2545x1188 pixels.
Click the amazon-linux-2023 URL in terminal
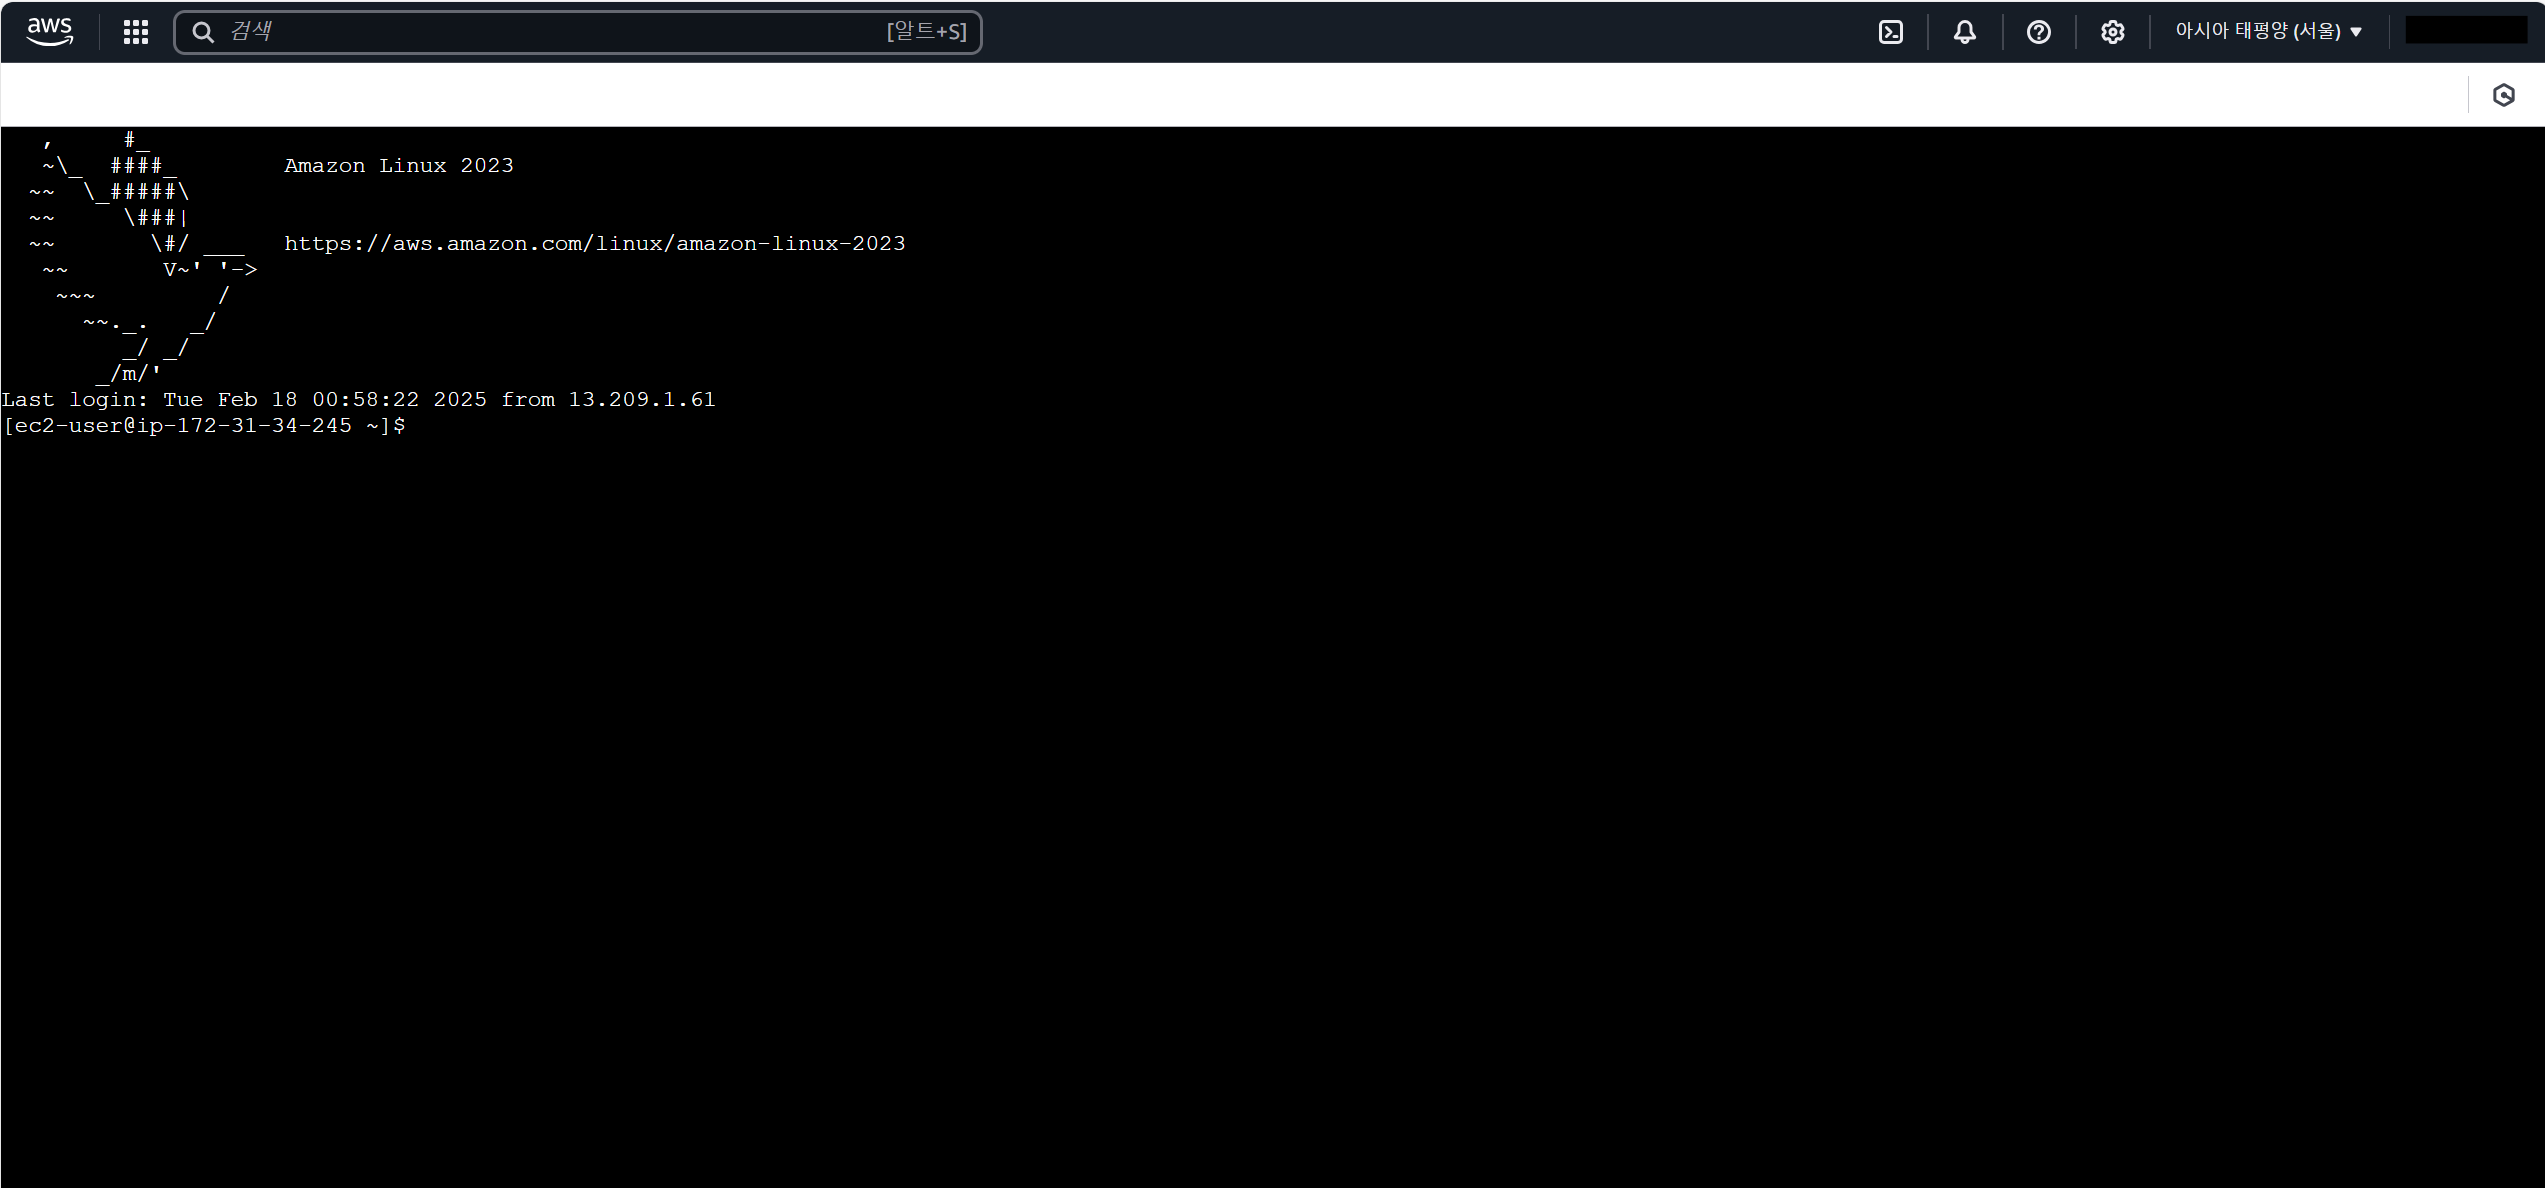pos(594,244)
